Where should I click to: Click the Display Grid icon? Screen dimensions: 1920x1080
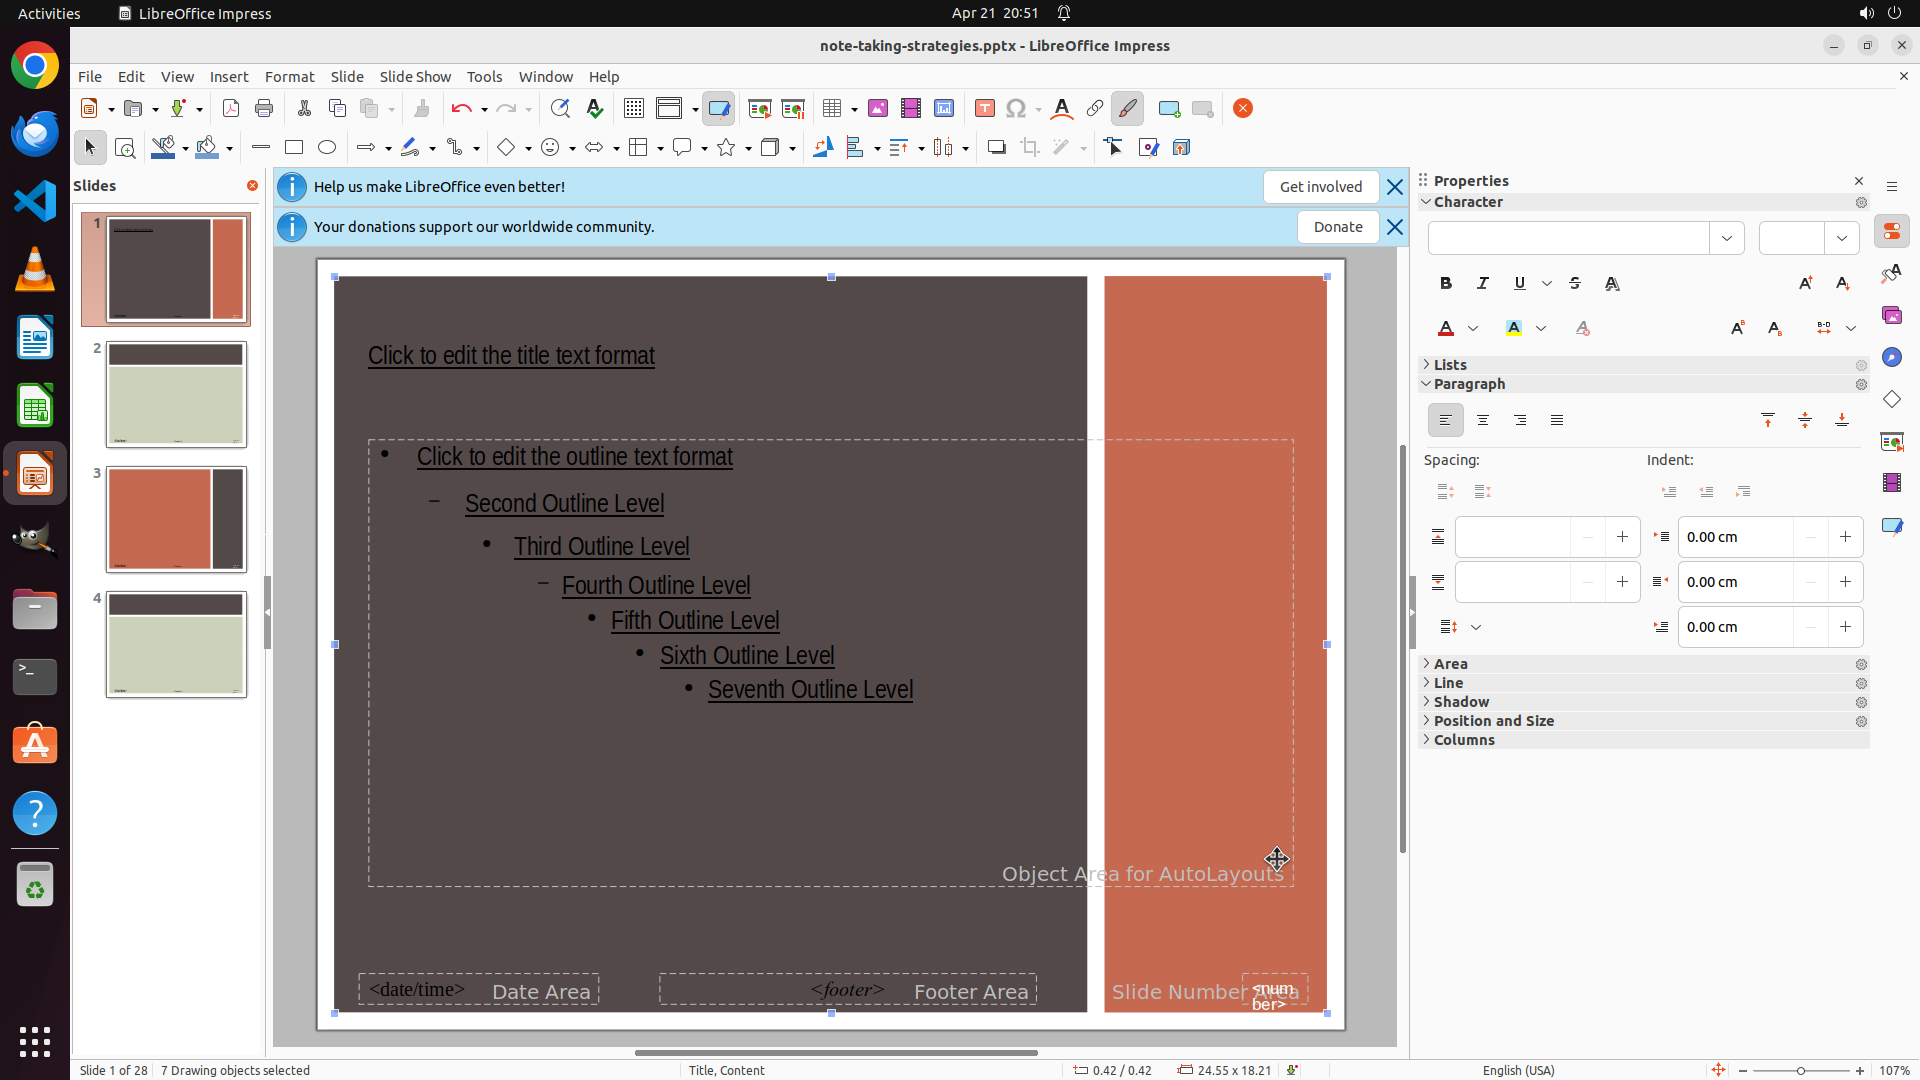click(634, 109)
